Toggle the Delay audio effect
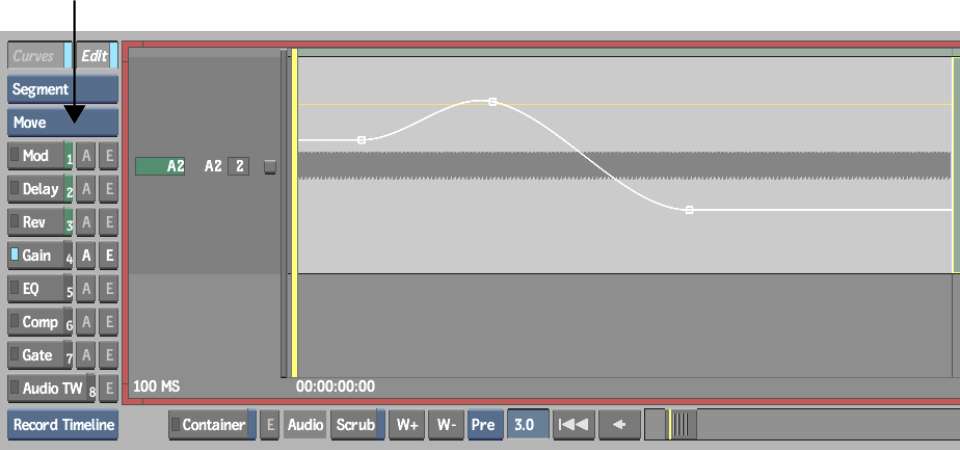960x450 pixels. [x=40, y=189]
